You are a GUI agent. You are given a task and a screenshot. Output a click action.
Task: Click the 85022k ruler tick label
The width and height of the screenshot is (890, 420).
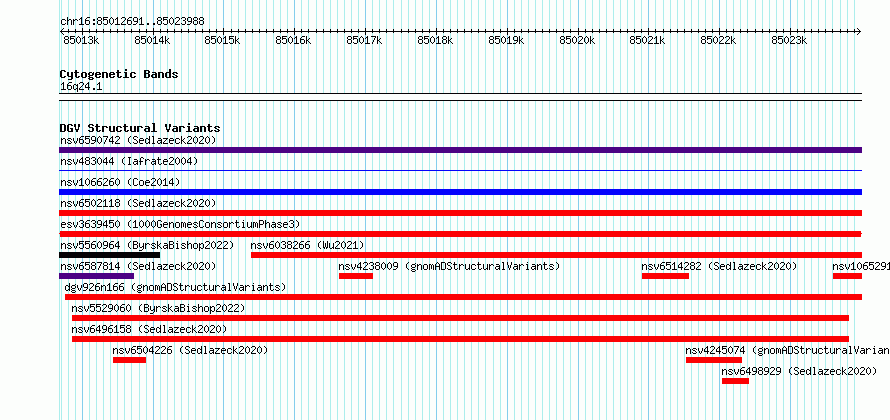[x=719, y=40]
